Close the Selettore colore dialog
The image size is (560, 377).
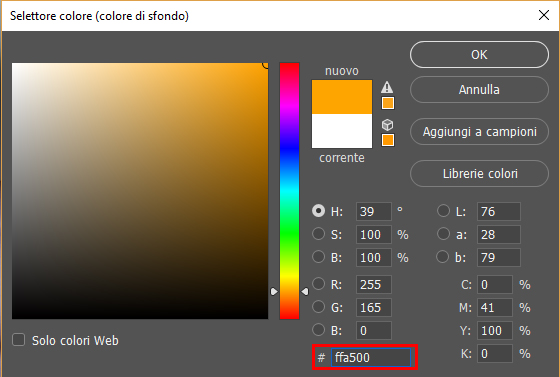[x=544, y=15]
